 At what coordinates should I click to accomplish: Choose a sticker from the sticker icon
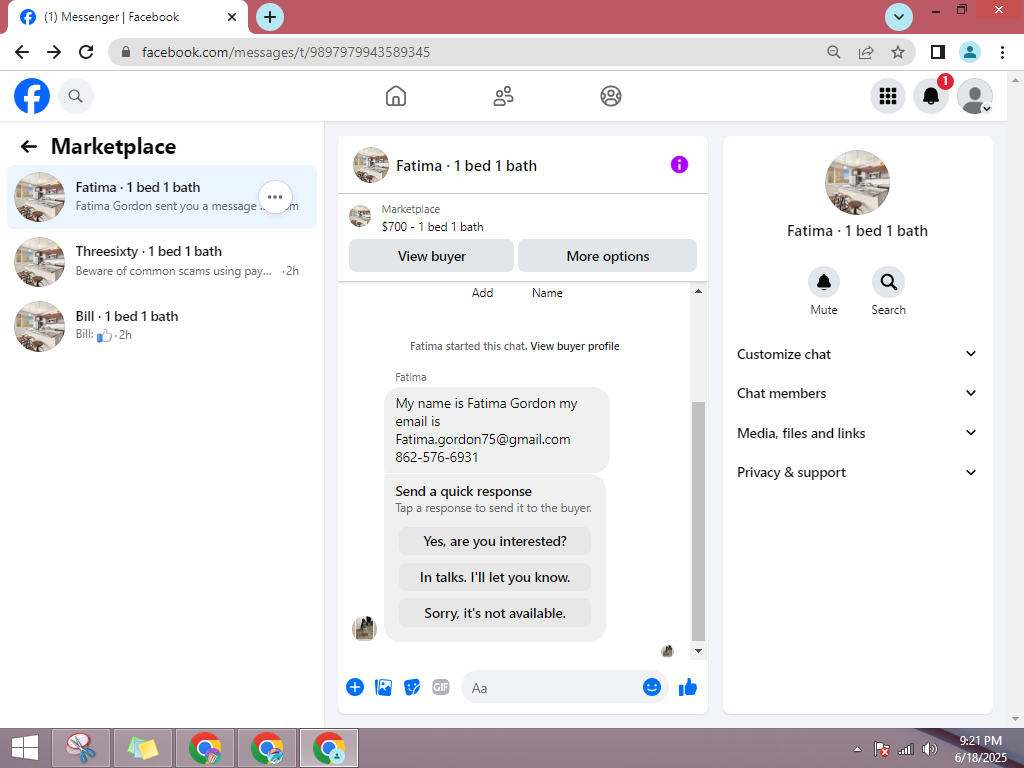pos(412,687)
